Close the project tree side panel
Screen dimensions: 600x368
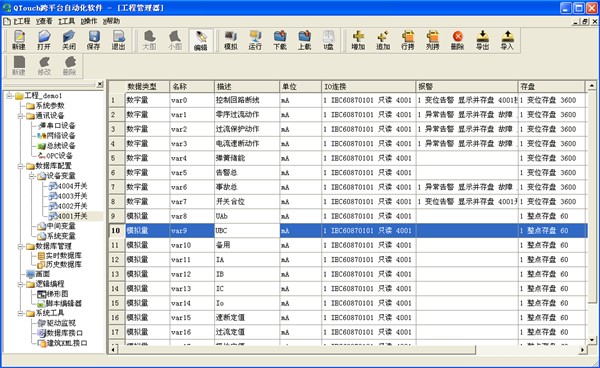pyautogui.click(x=100, y=84)
